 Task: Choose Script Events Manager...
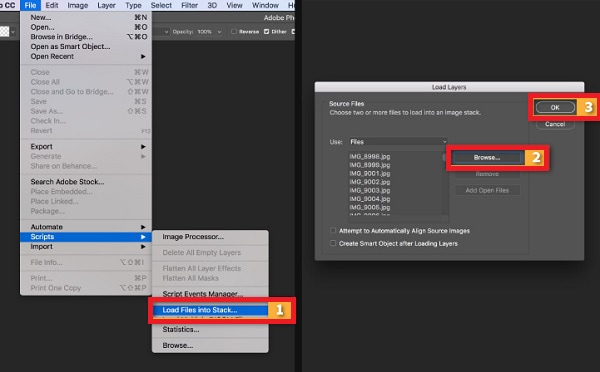[x=210, y=294]
